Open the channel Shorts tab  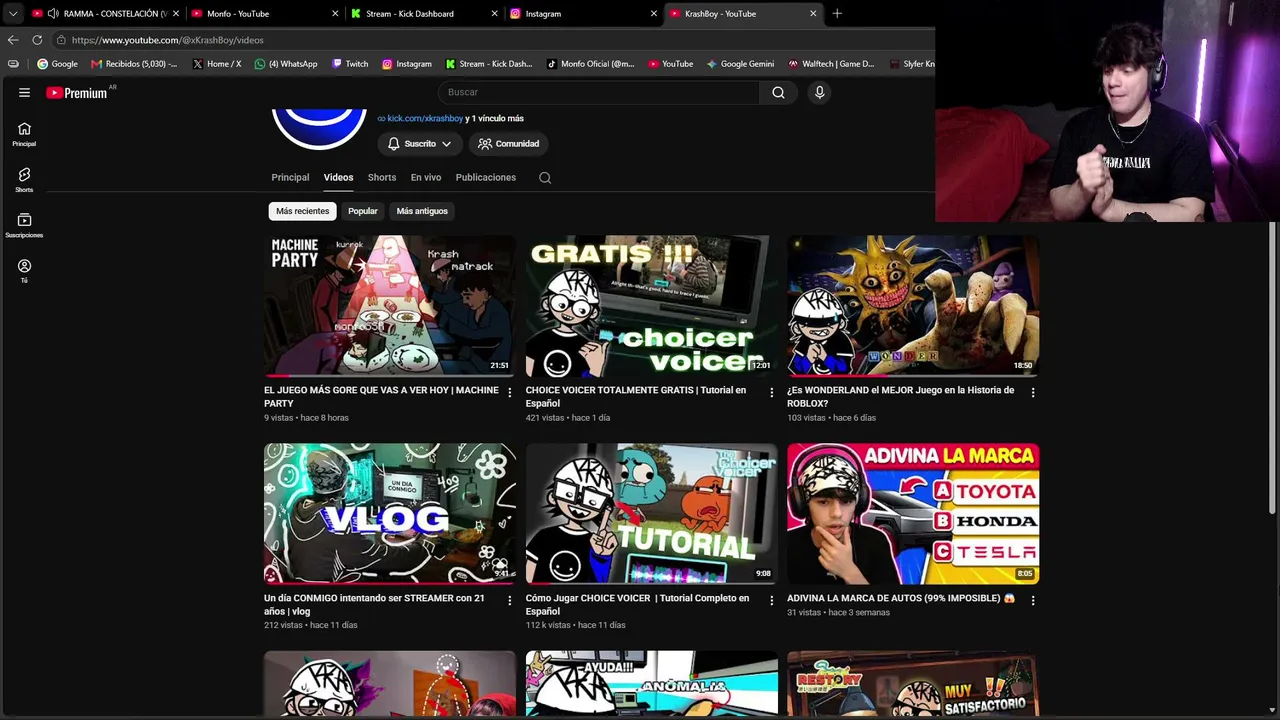(382, 178)
